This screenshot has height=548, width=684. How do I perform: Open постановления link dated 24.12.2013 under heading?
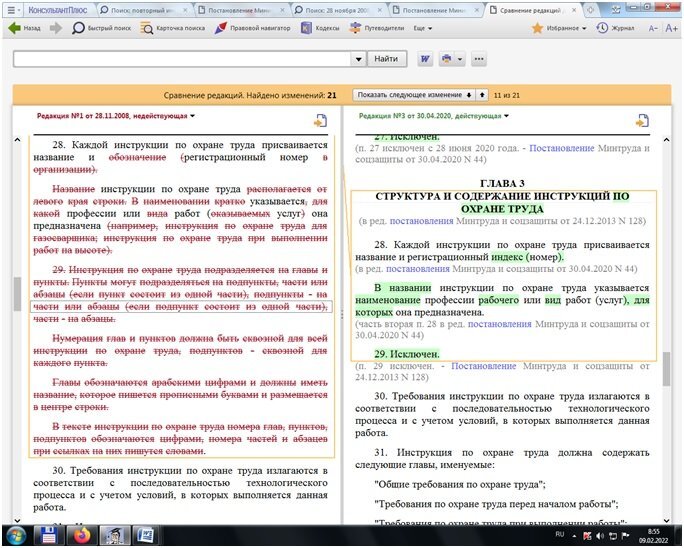pyautogui.click(x=421, y=221)
